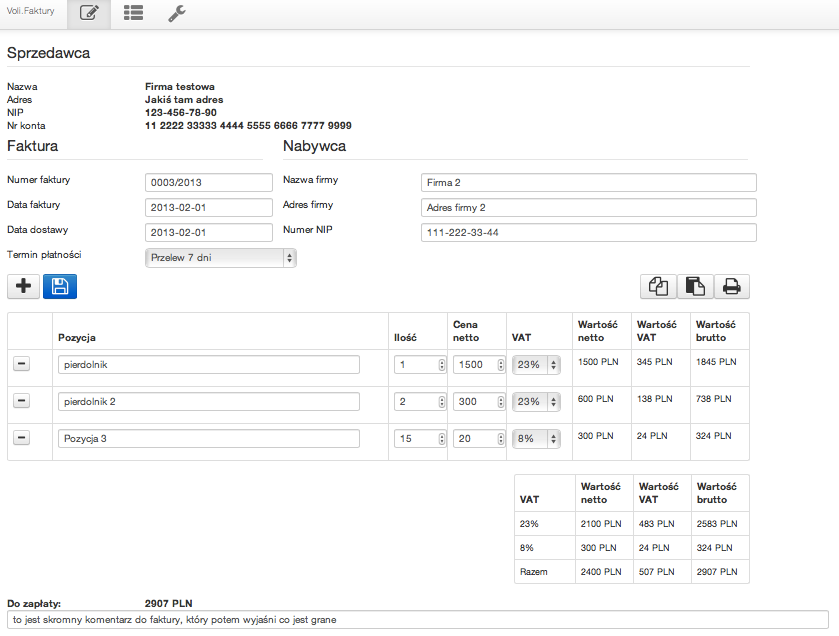This screenshot has height=636, width=839.
Task: Click the Data dostawy input field
Action: 209,233
